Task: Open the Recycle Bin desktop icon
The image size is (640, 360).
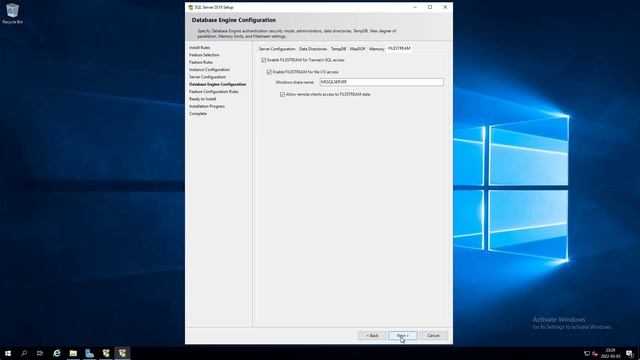Action: click(12, 13)
